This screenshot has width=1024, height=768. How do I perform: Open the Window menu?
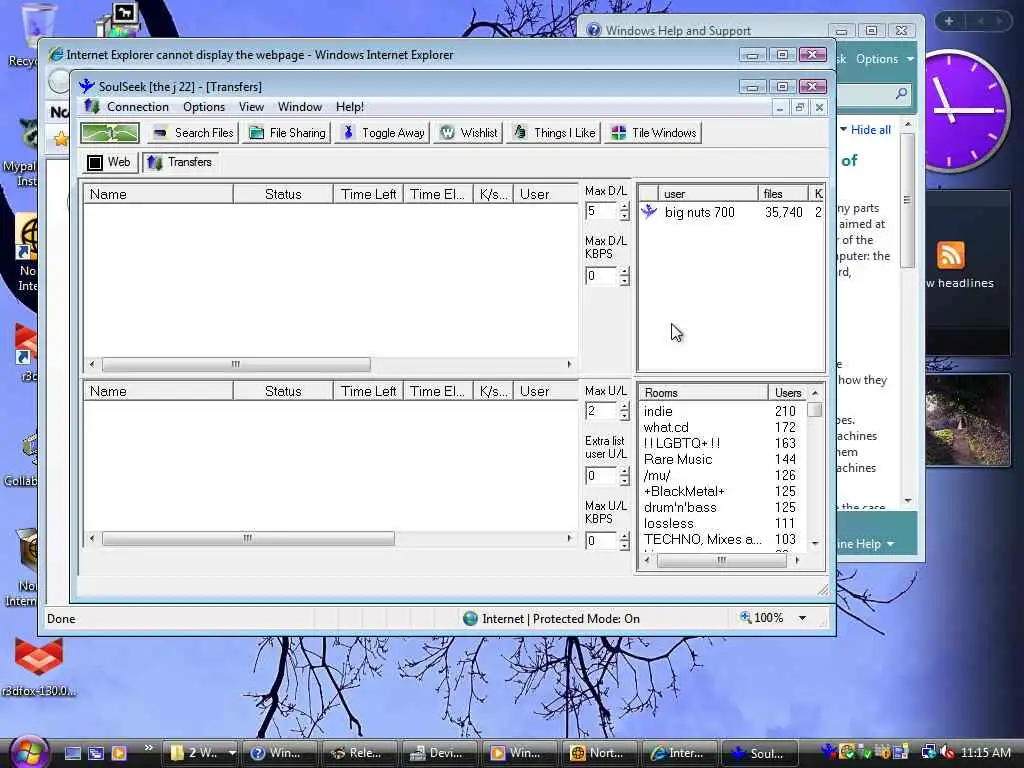click(x=300, y=106)
